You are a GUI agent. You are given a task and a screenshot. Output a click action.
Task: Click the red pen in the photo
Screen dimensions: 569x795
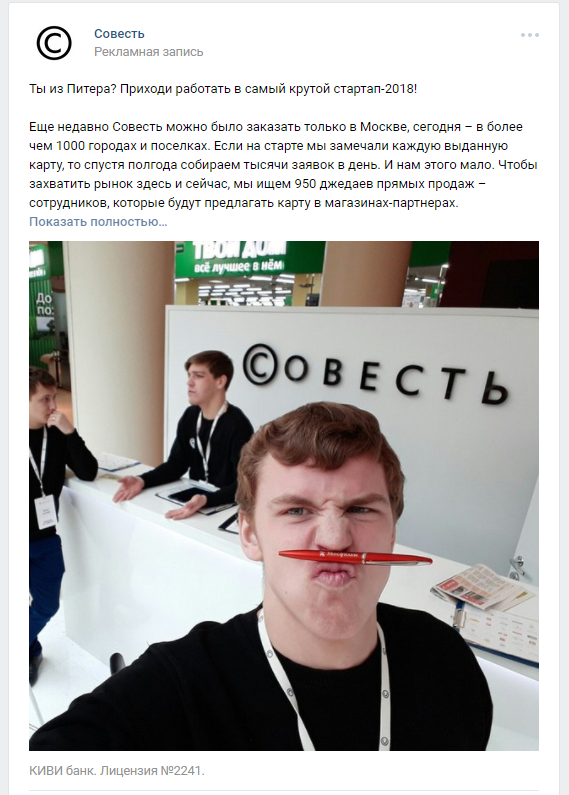(x=355, y=557)
